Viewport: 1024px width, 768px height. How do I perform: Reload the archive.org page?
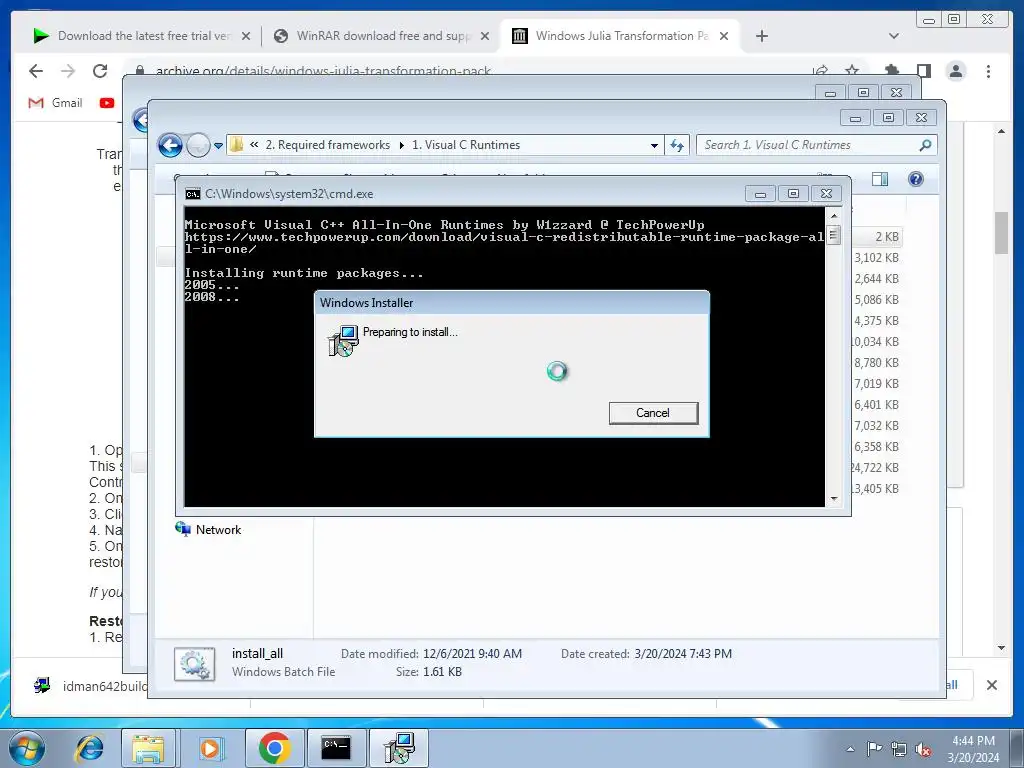(100, 71)
